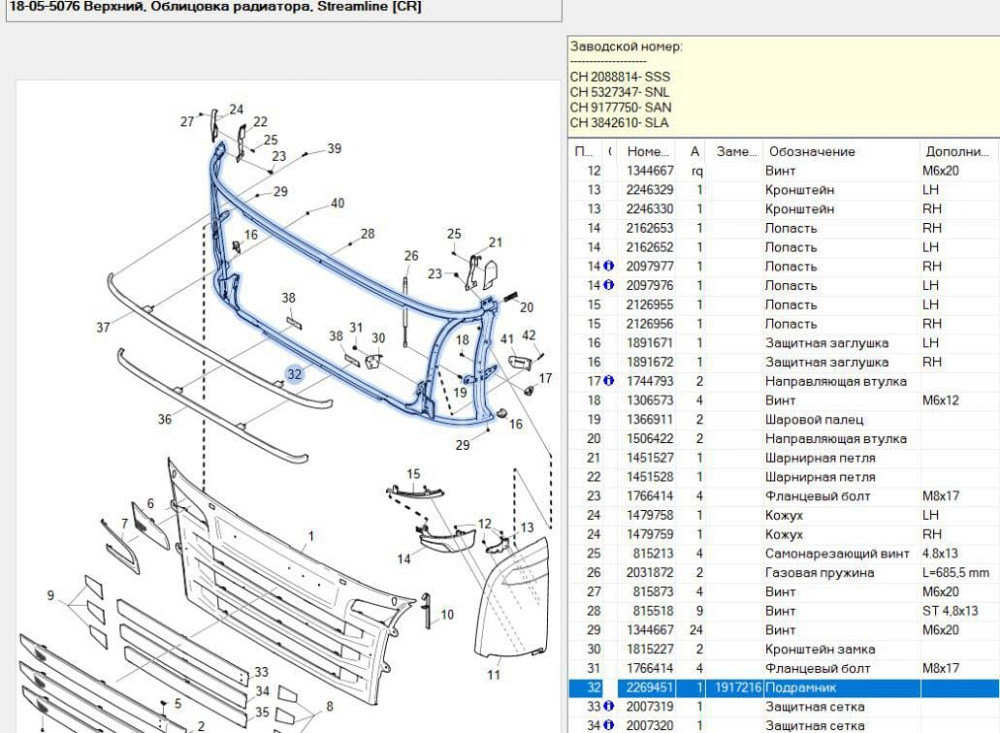This screenshot has width=1000, height=733.
Task: Open info icon beside position 17 row
Action: click(609, 381)
